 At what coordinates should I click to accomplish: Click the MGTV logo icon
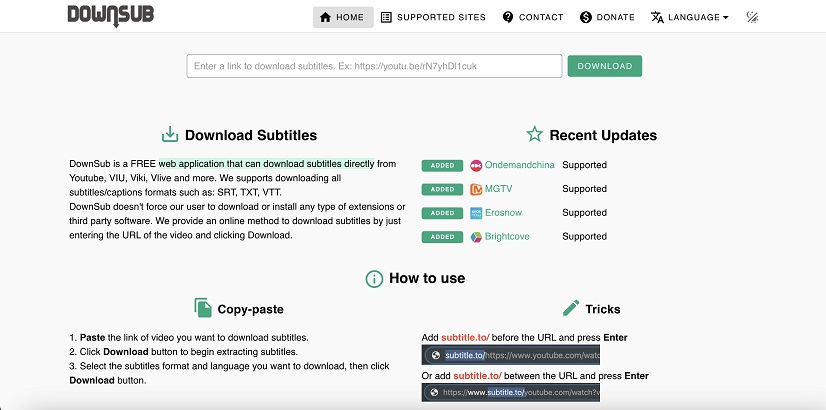click(476, 189)
